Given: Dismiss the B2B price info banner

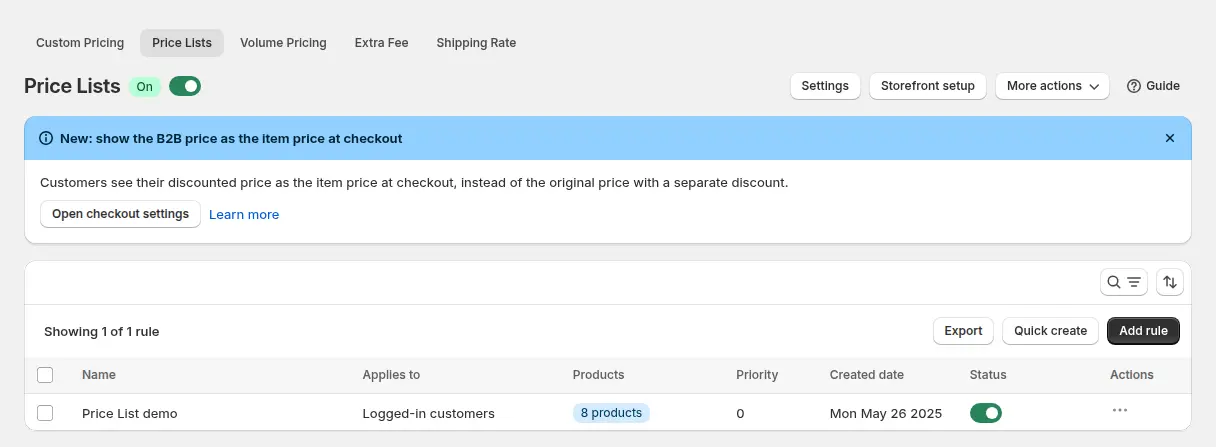Looking at the screenshot, I should coord(1169,138).
